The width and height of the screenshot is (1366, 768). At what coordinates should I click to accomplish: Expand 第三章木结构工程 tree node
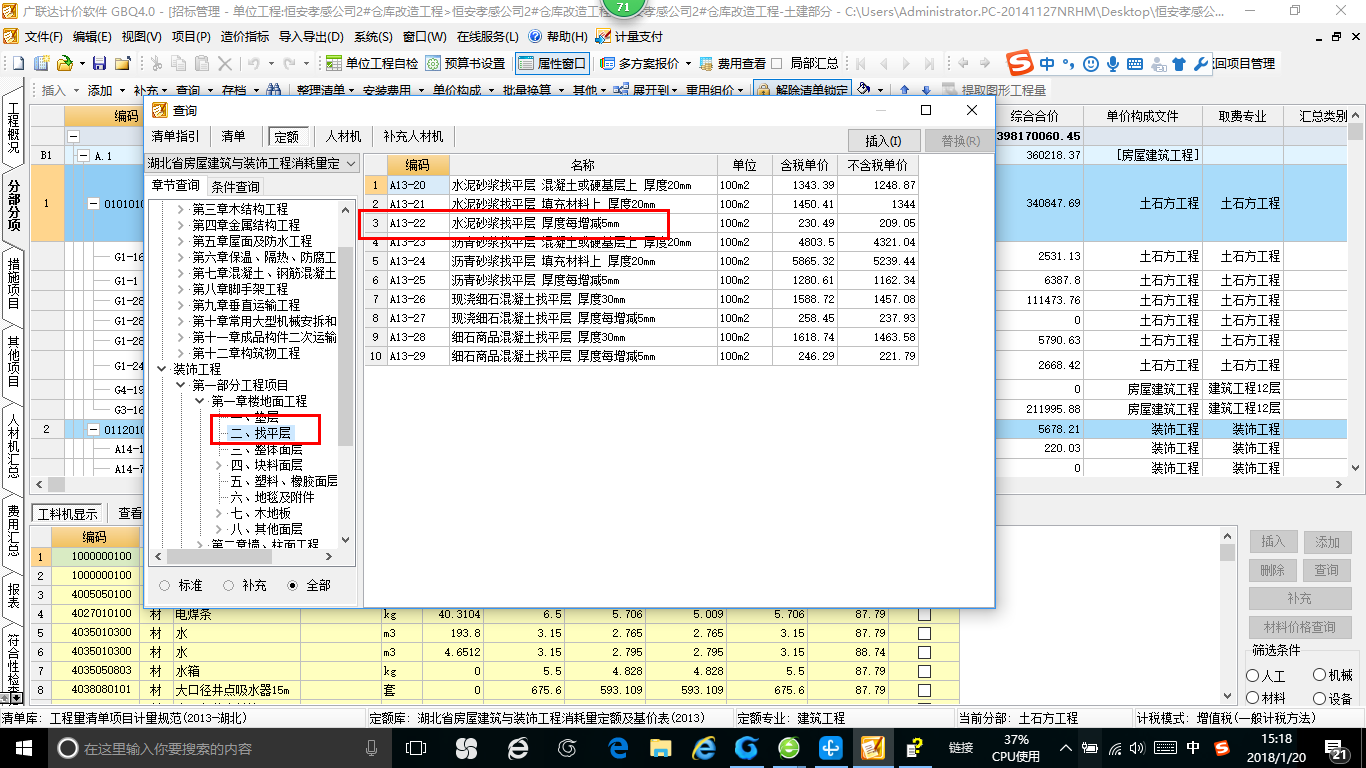(181, 209)
